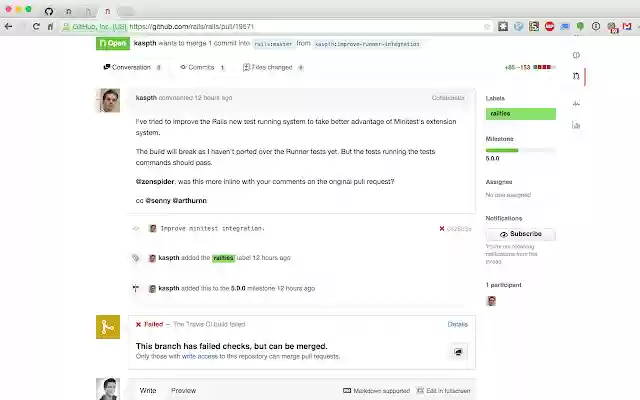Click the failed build red X on commit
This screenshot has height=400, width=640.
click(442, 229)
